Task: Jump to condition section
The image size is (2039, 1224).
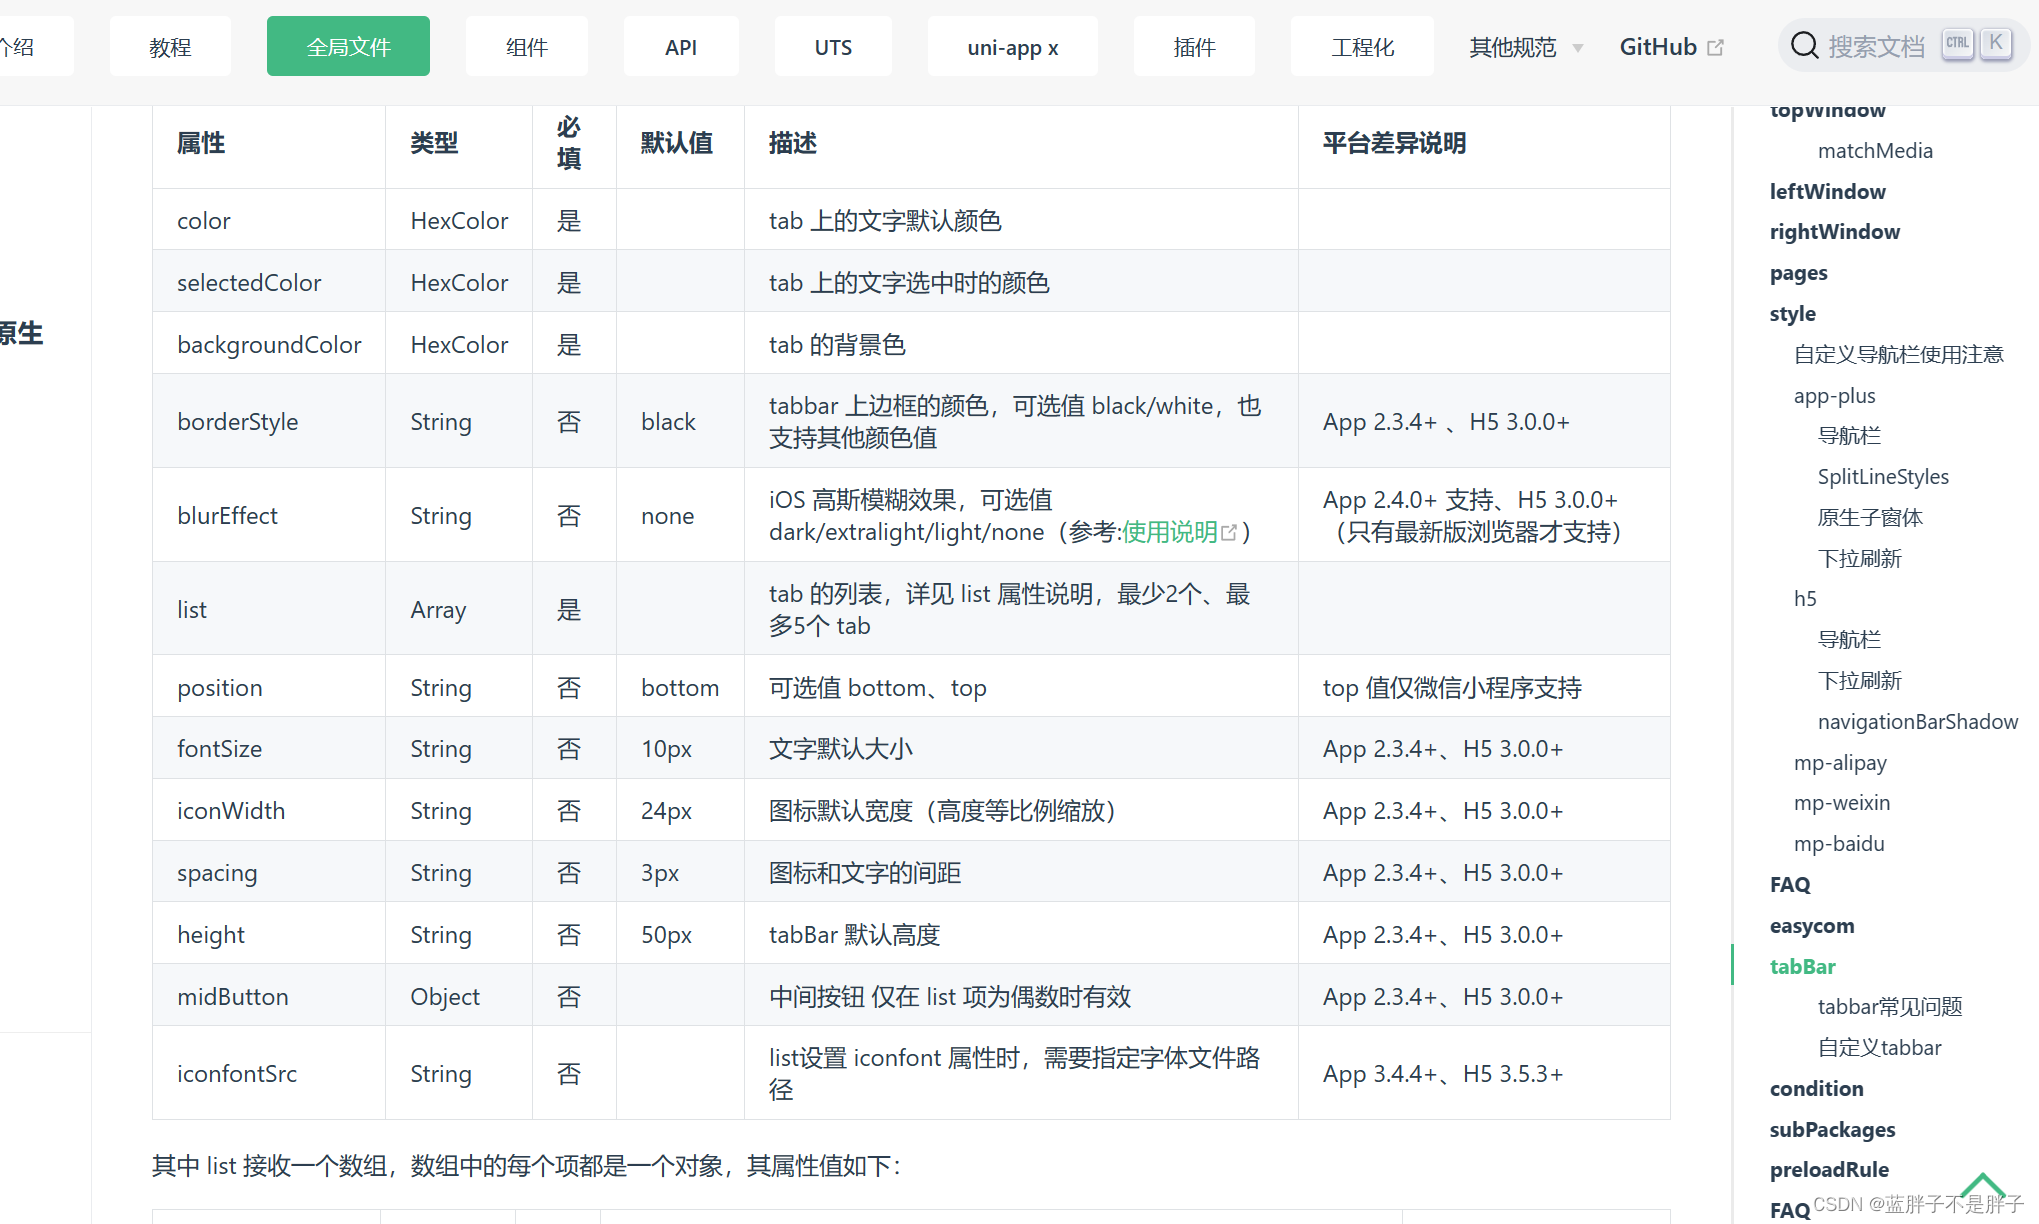Action: click(x=1817, y=1089)
